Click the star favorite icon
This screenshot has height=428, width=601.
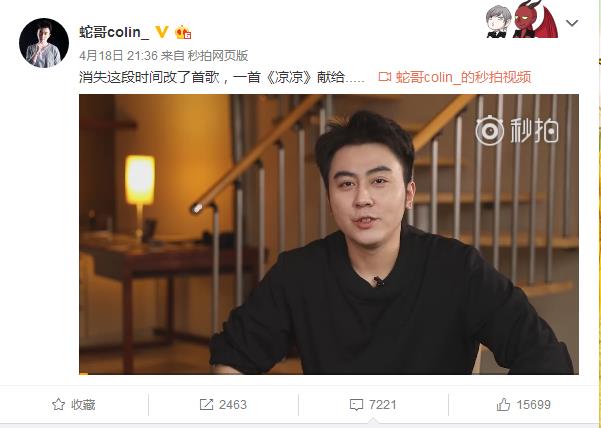point(58,404)
